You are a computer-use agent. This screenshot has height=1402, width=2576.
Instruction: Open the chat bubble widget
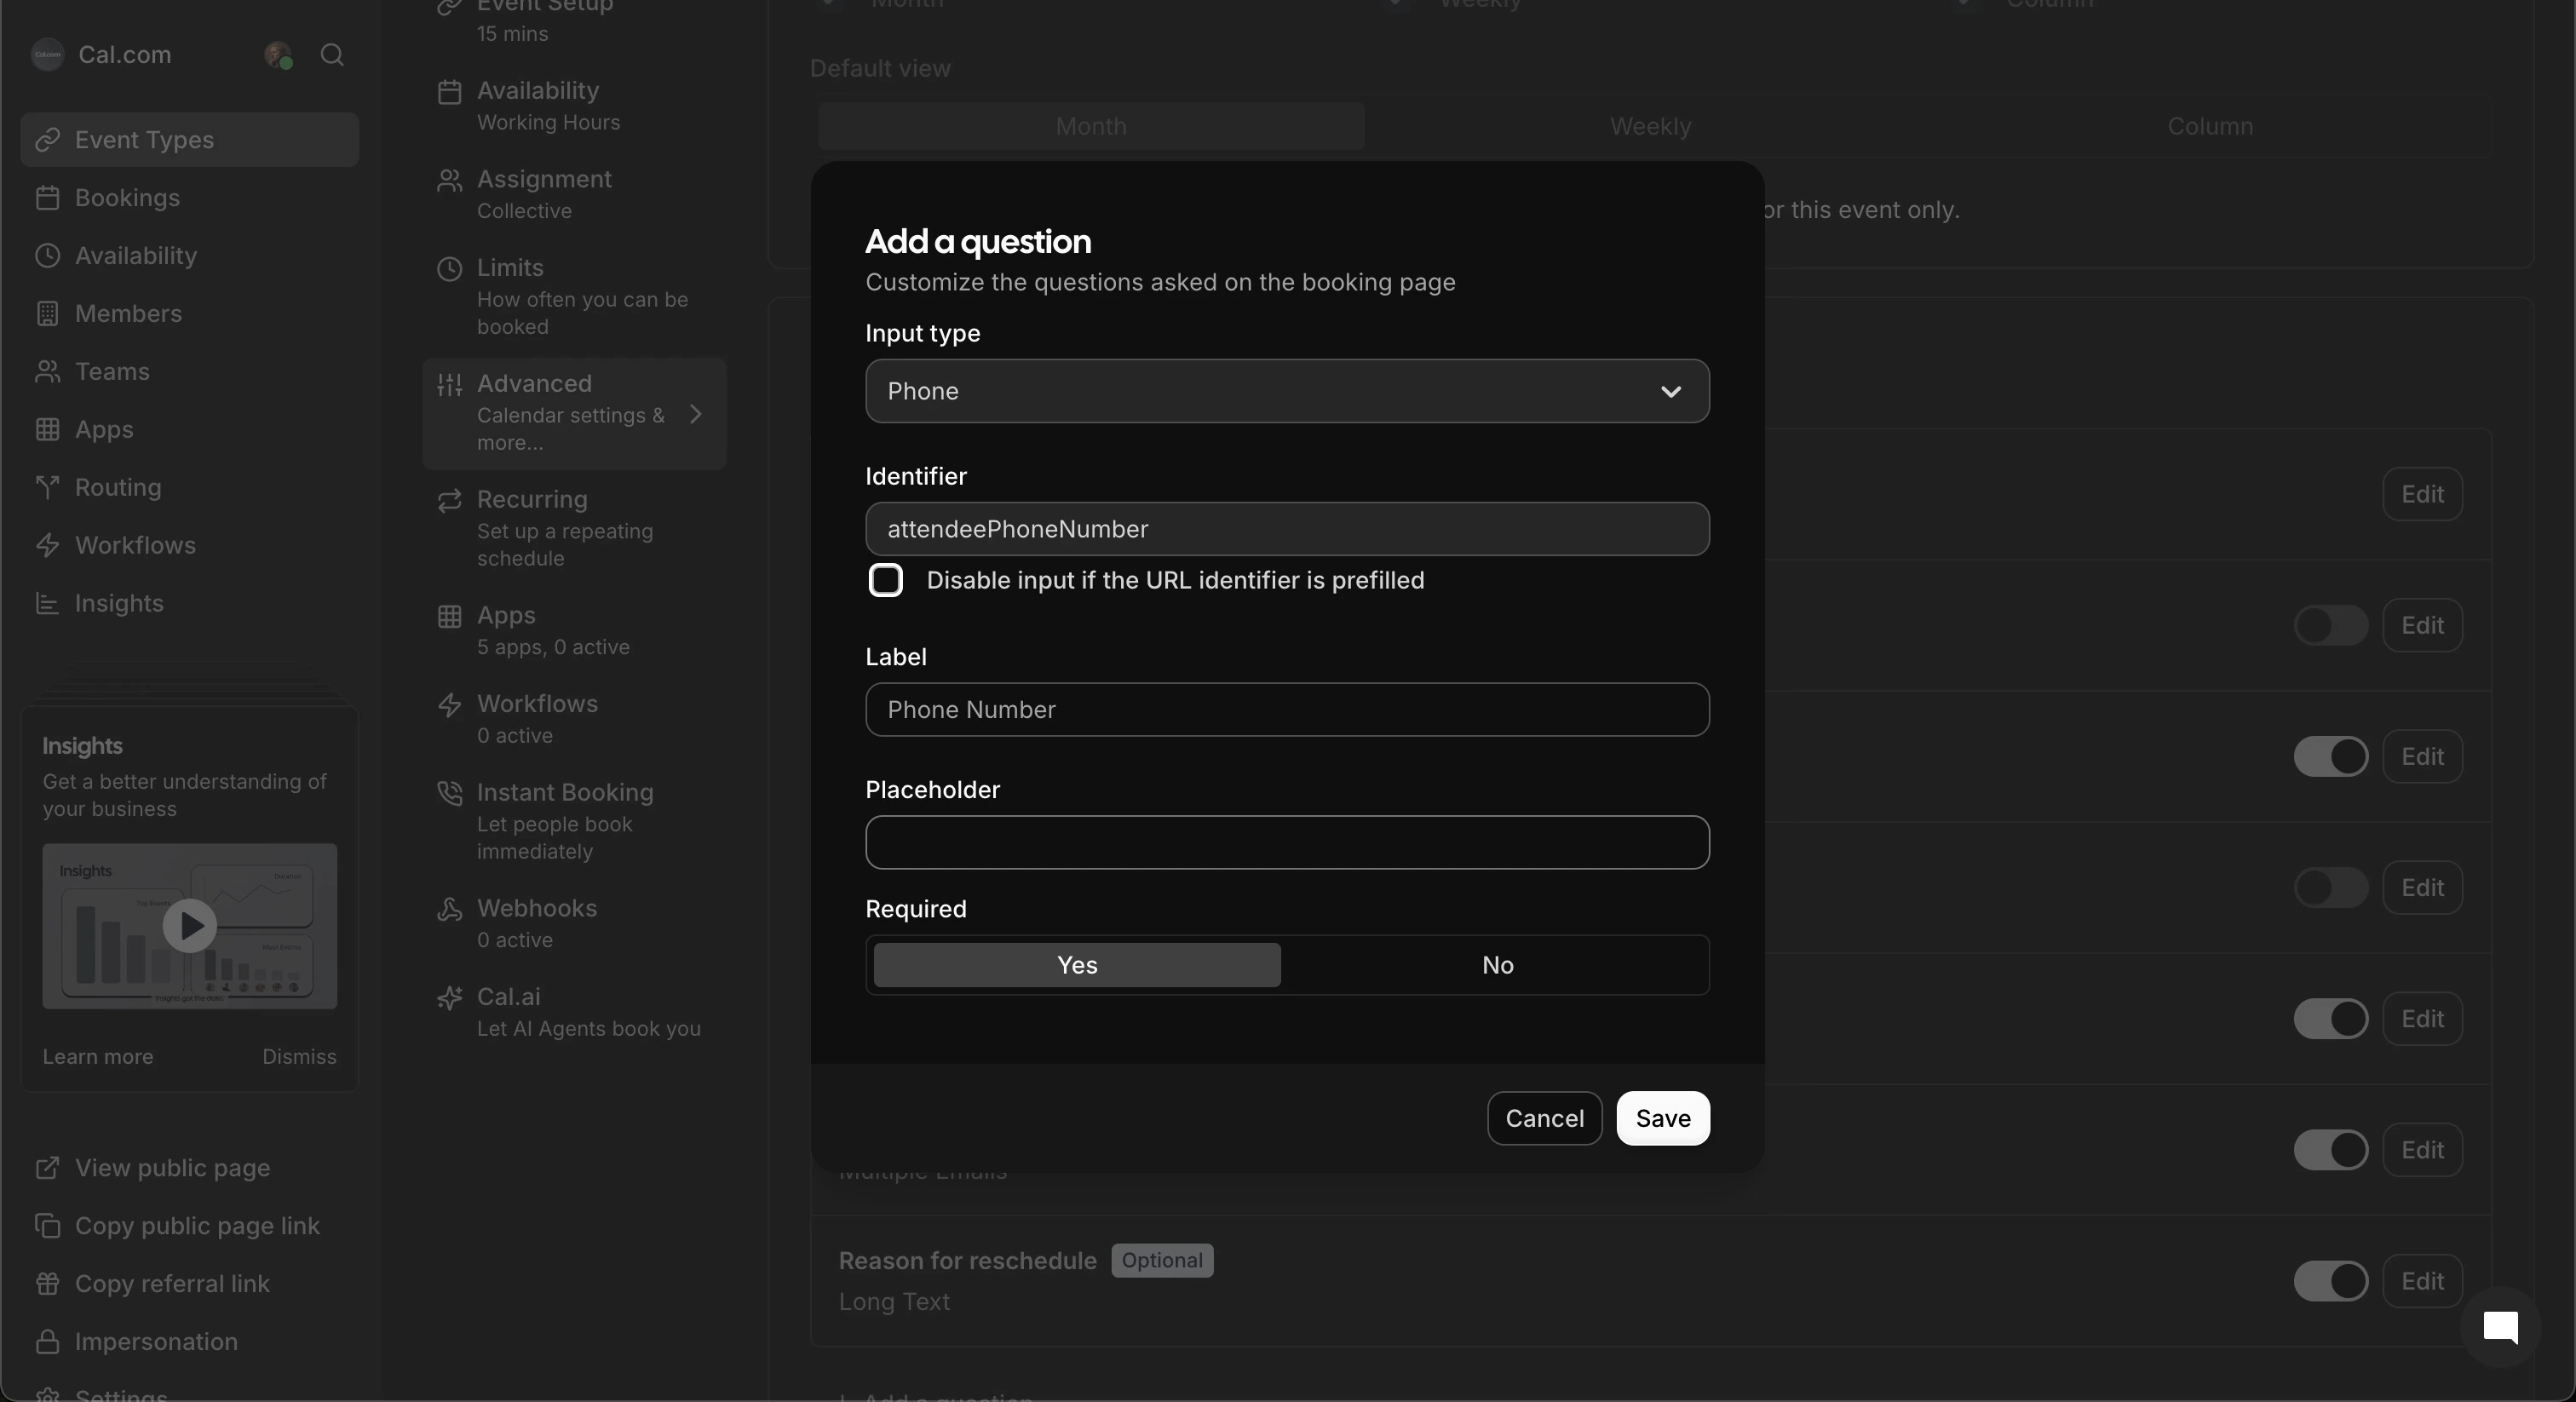pyautogui.click(x=2500, y=1327)
